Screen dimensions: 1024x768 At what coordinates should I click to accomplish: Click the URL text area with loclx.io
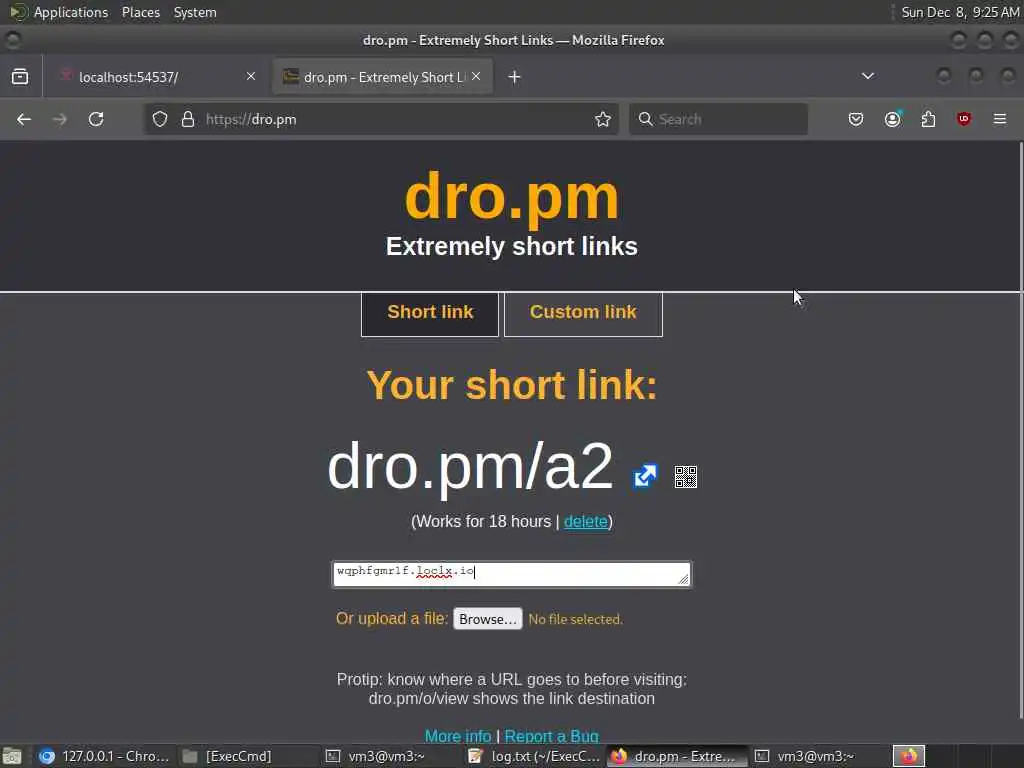[x=511, y=574]
